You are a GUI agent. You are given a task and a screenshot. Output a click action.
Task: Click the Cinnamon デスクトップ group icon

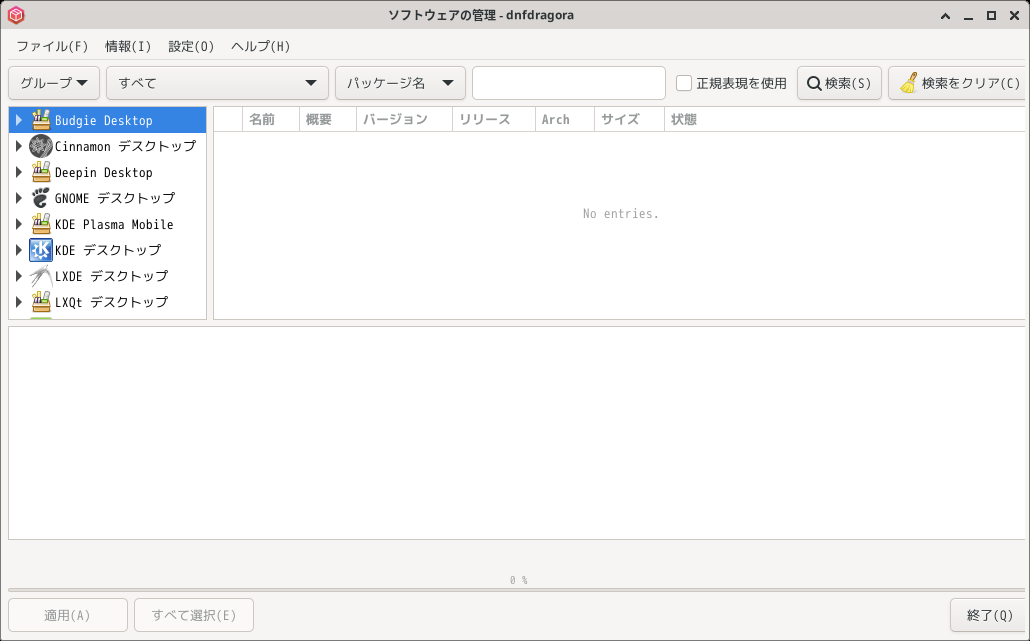[x=41, y=146]
